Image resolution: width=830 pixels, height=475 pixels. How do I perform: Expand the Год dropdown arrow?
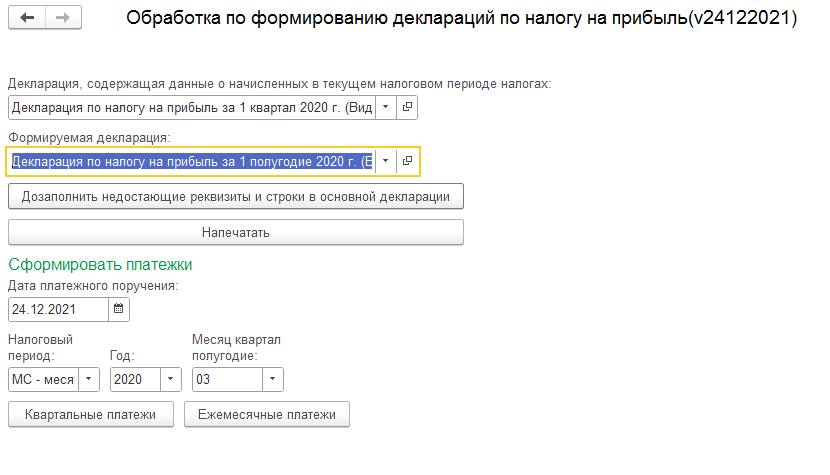(x=171, y=380)
